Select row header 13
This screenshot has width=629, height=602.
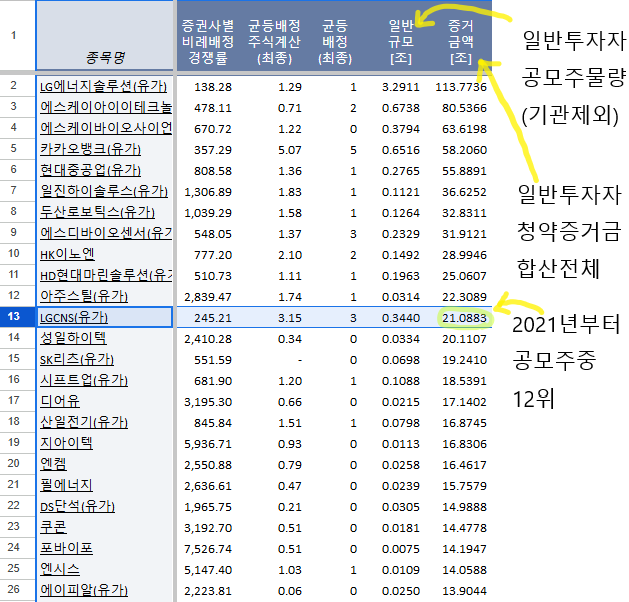[x=17, y=316]
